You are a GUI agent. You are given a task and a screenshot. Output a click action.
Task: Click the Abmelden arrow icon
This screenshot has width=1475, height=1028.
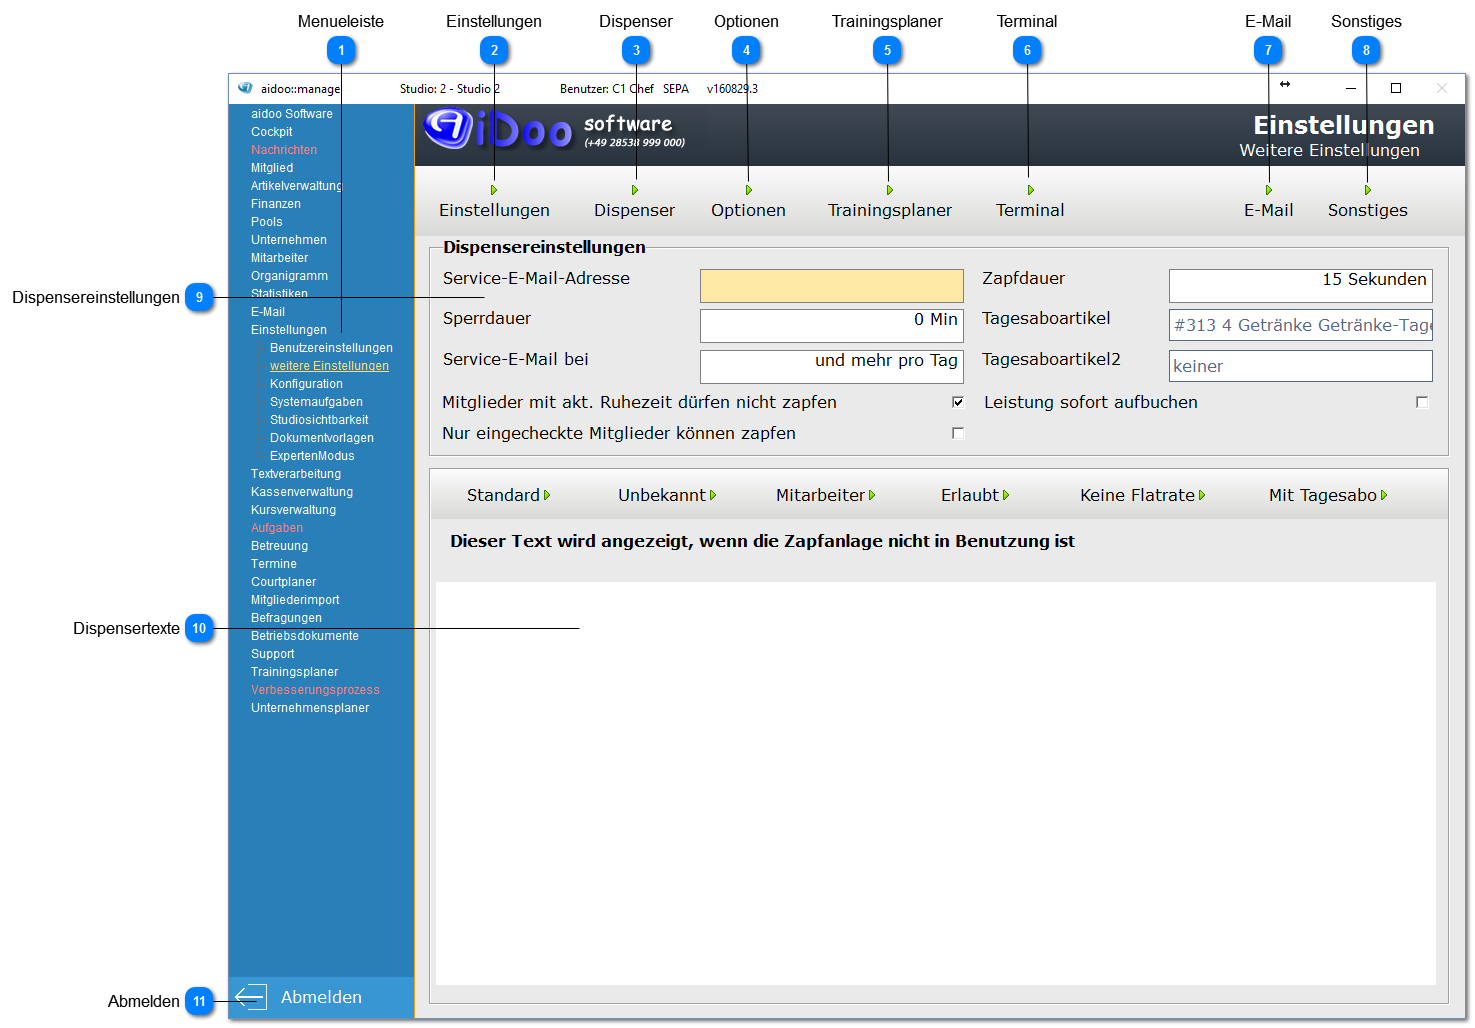[x=250, y=997]
